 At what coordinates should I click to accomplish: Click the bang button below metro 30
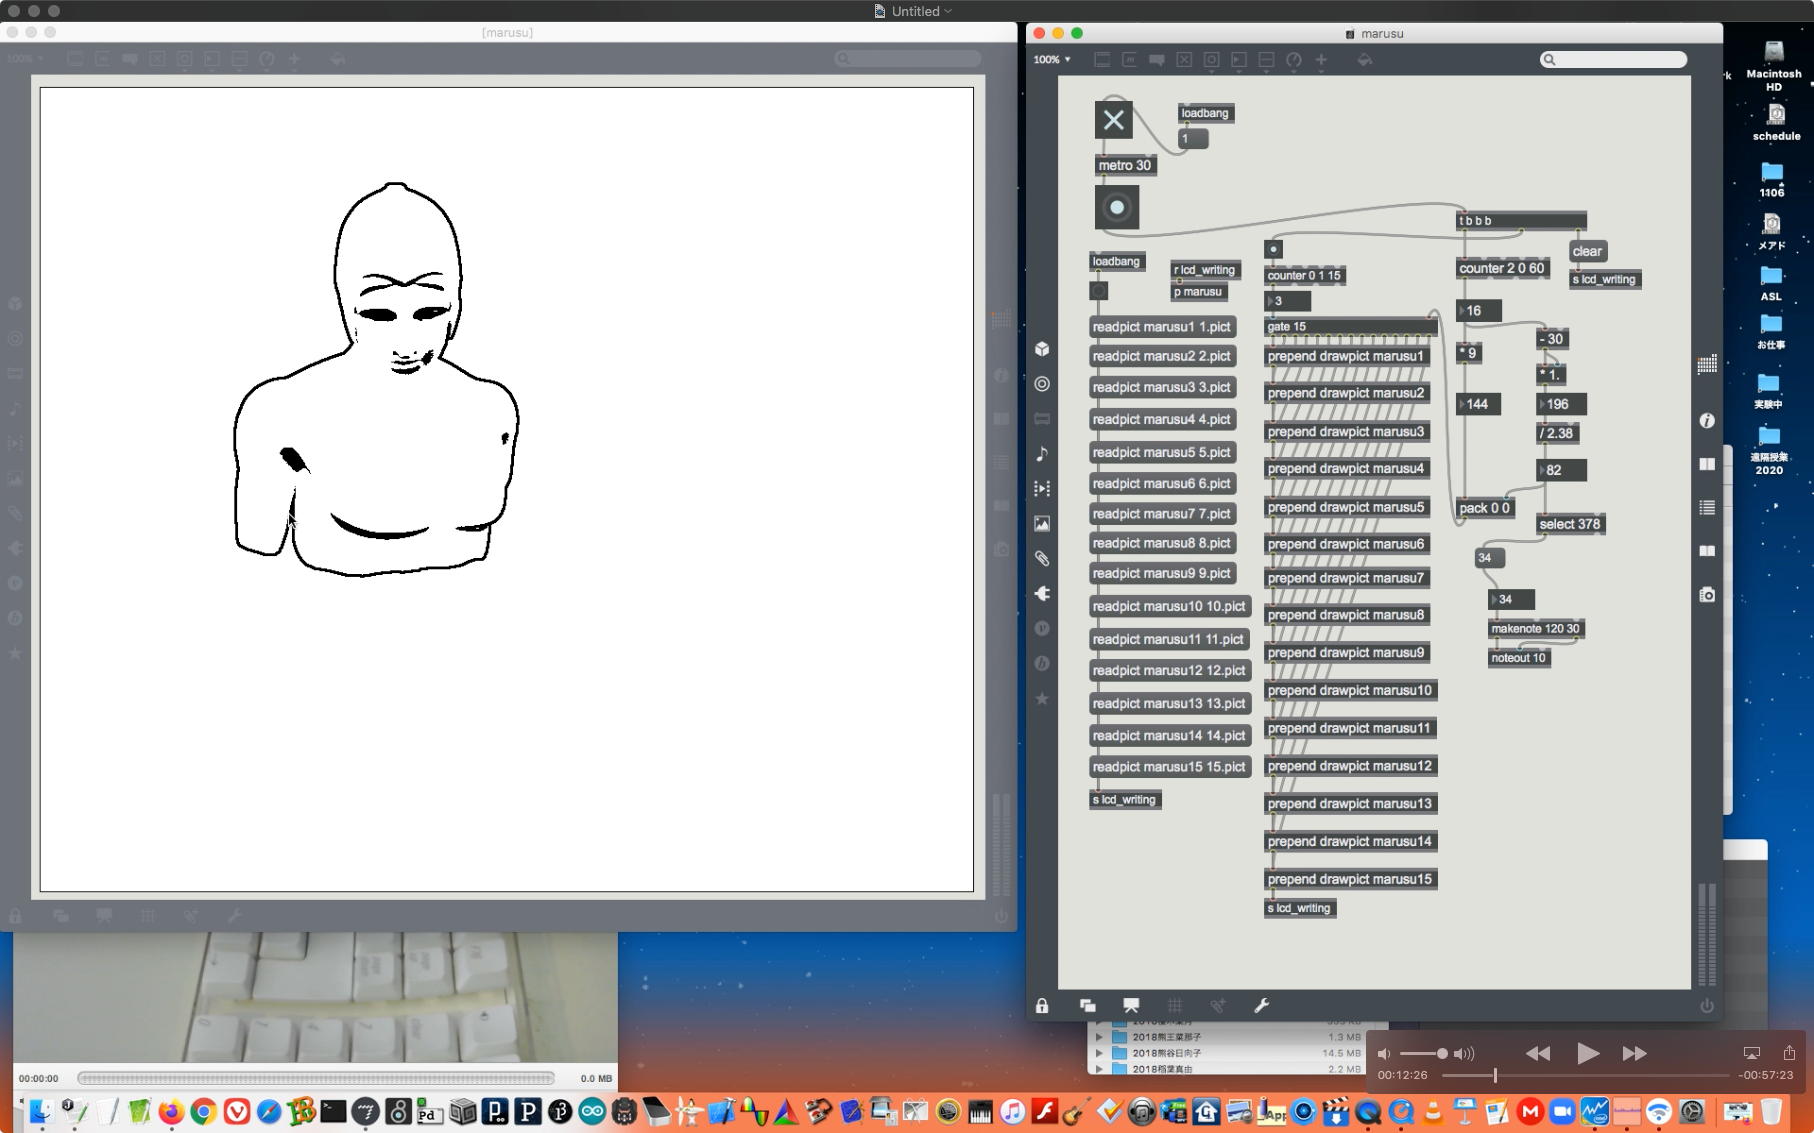click(x=1116, y=207)
